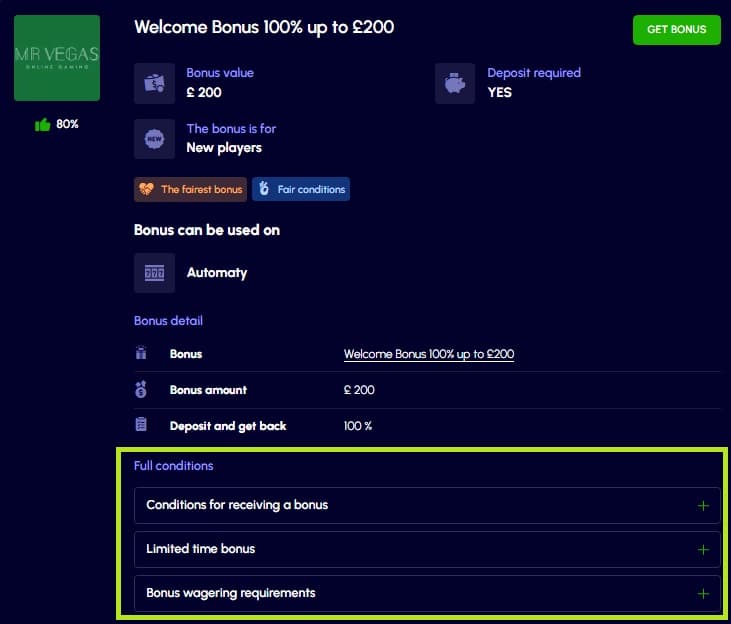Viewport: 731px width, 624px height.
Task: Click the Full conditions section label
Action: pyautogui.click(x=173, y=465)
